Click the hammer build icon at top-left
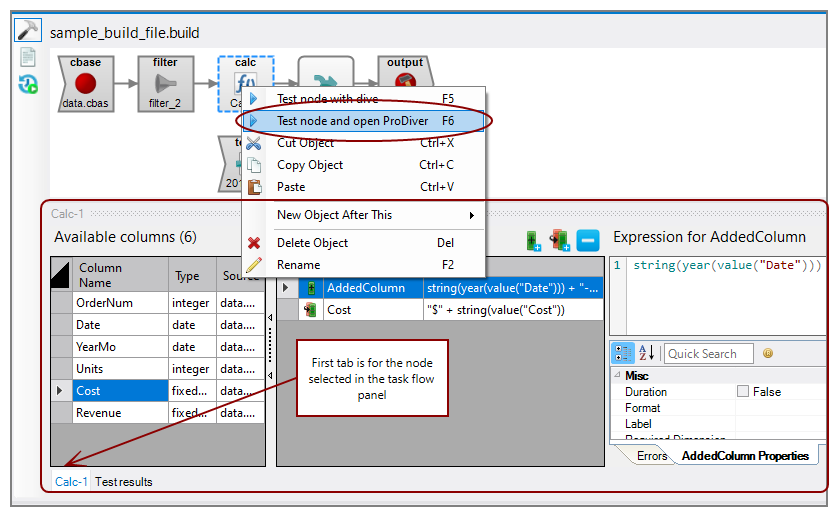Screen dimensions: 838x517 click(27, 30)
